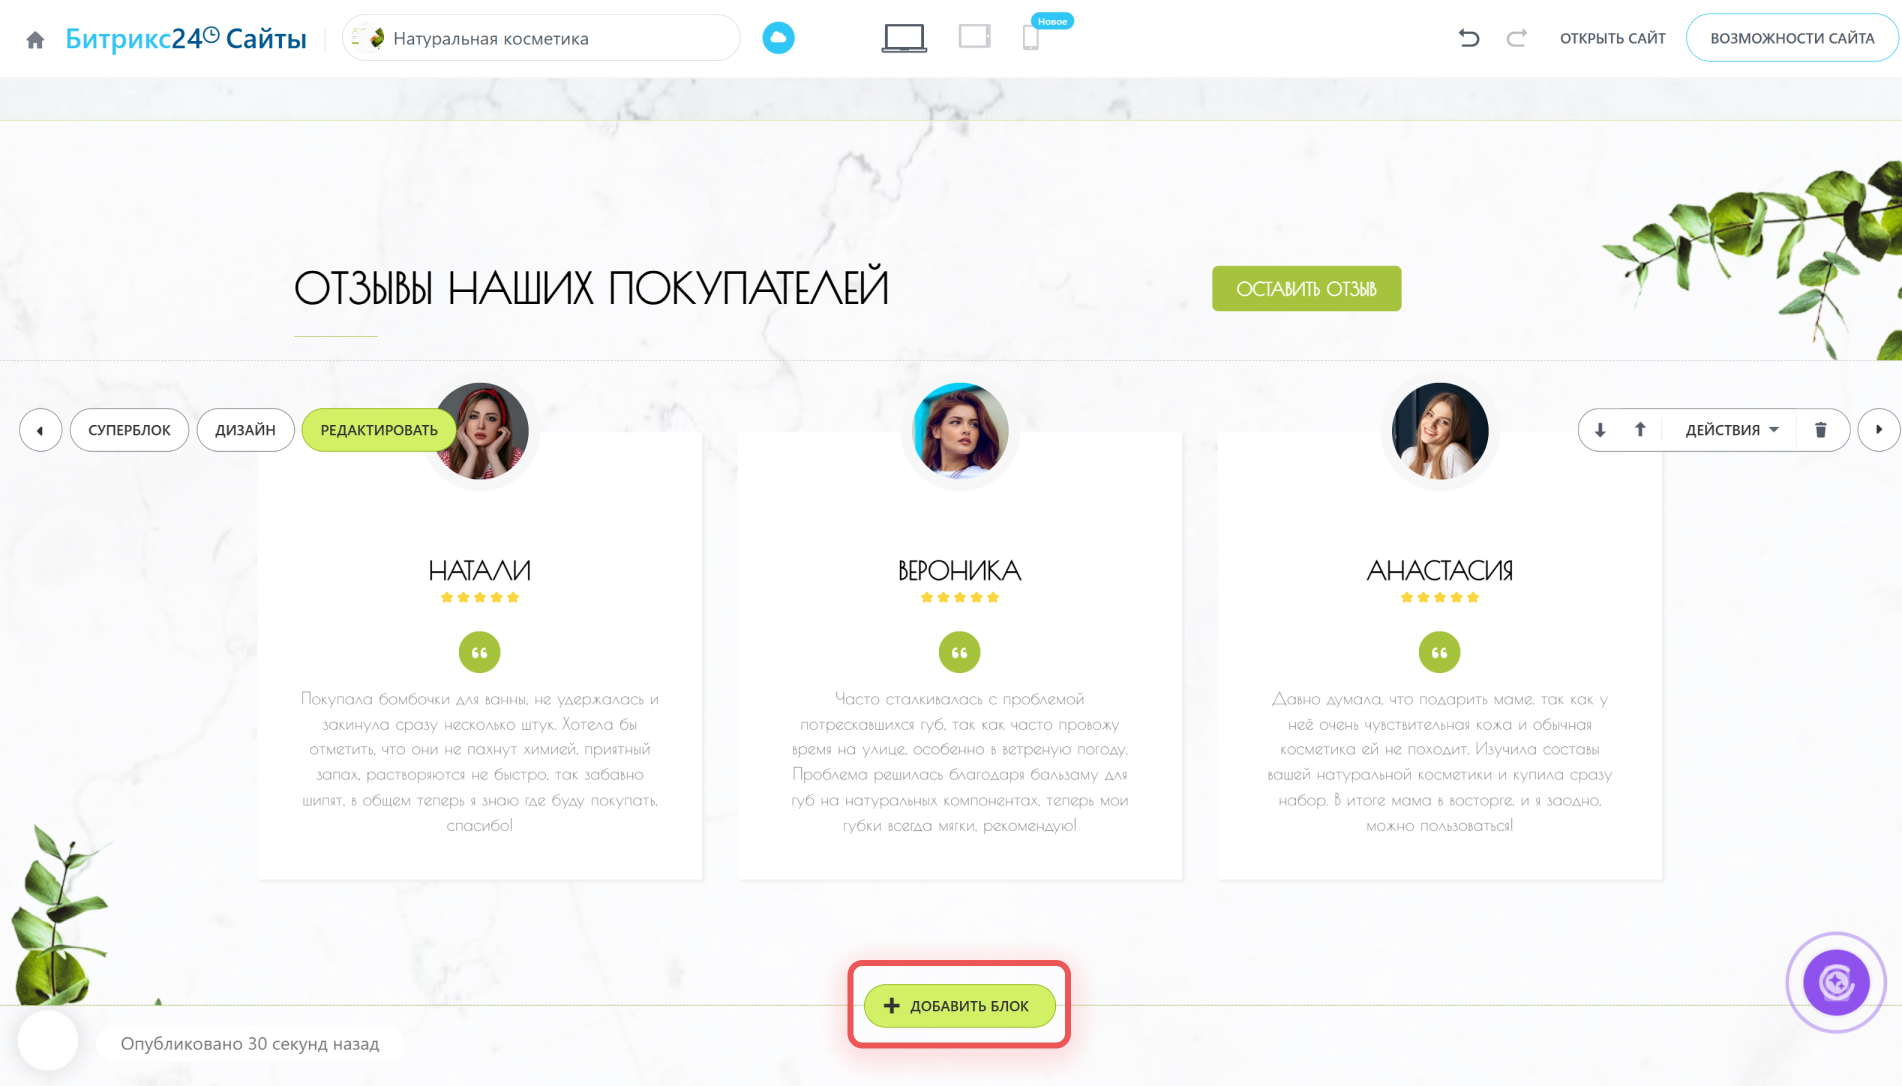Open the Действия dropdown
Screen dimensions: 1902x1086
1732,430
